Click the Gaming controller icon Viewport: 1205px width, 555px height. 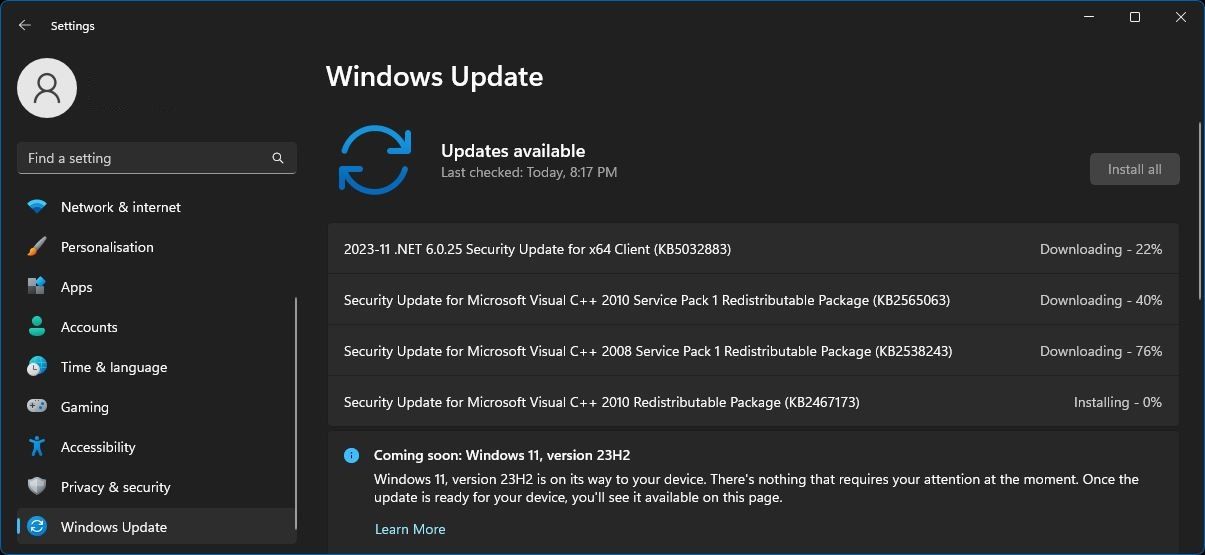coord(37,407)
